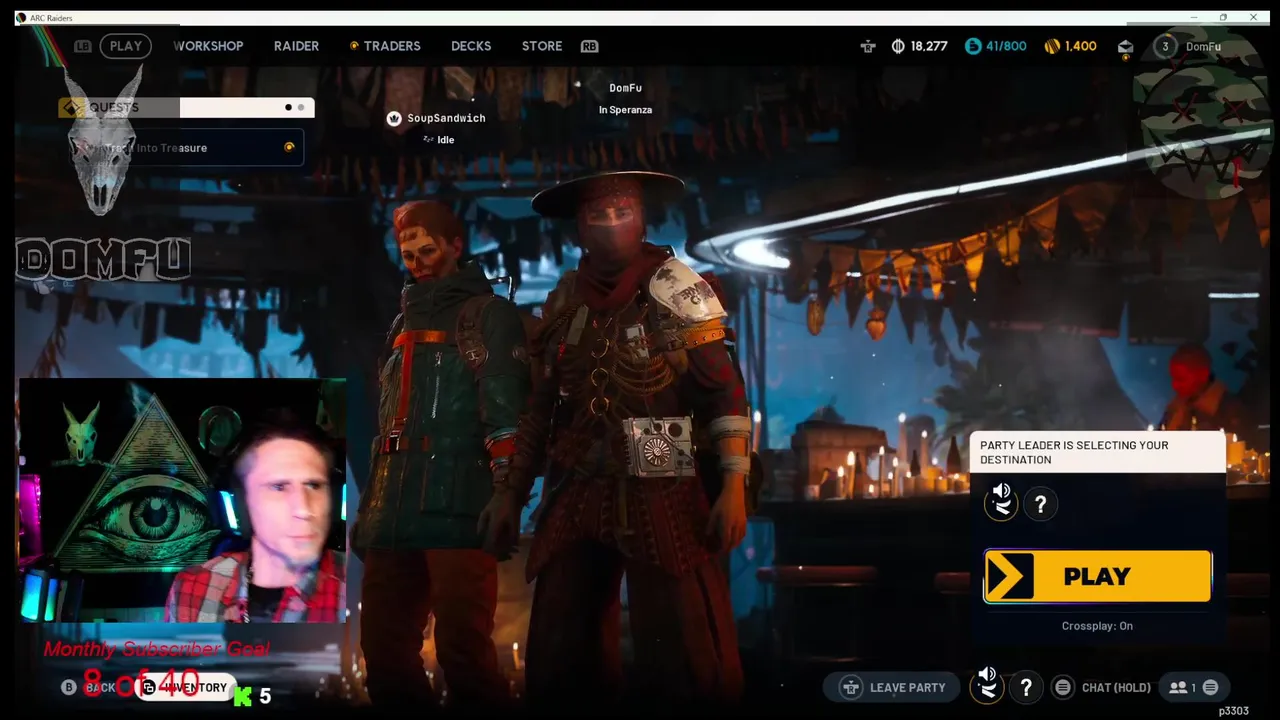Click the gold raider tokens 1,400

click(1070, 46)
